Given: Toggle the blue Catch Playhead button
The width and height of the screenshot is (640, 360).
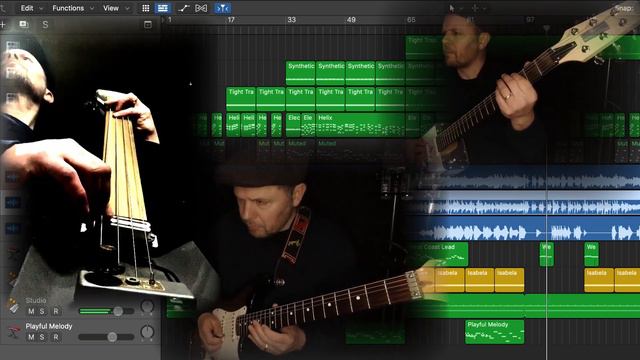Looking at the screenshot, I should point(223,8).
